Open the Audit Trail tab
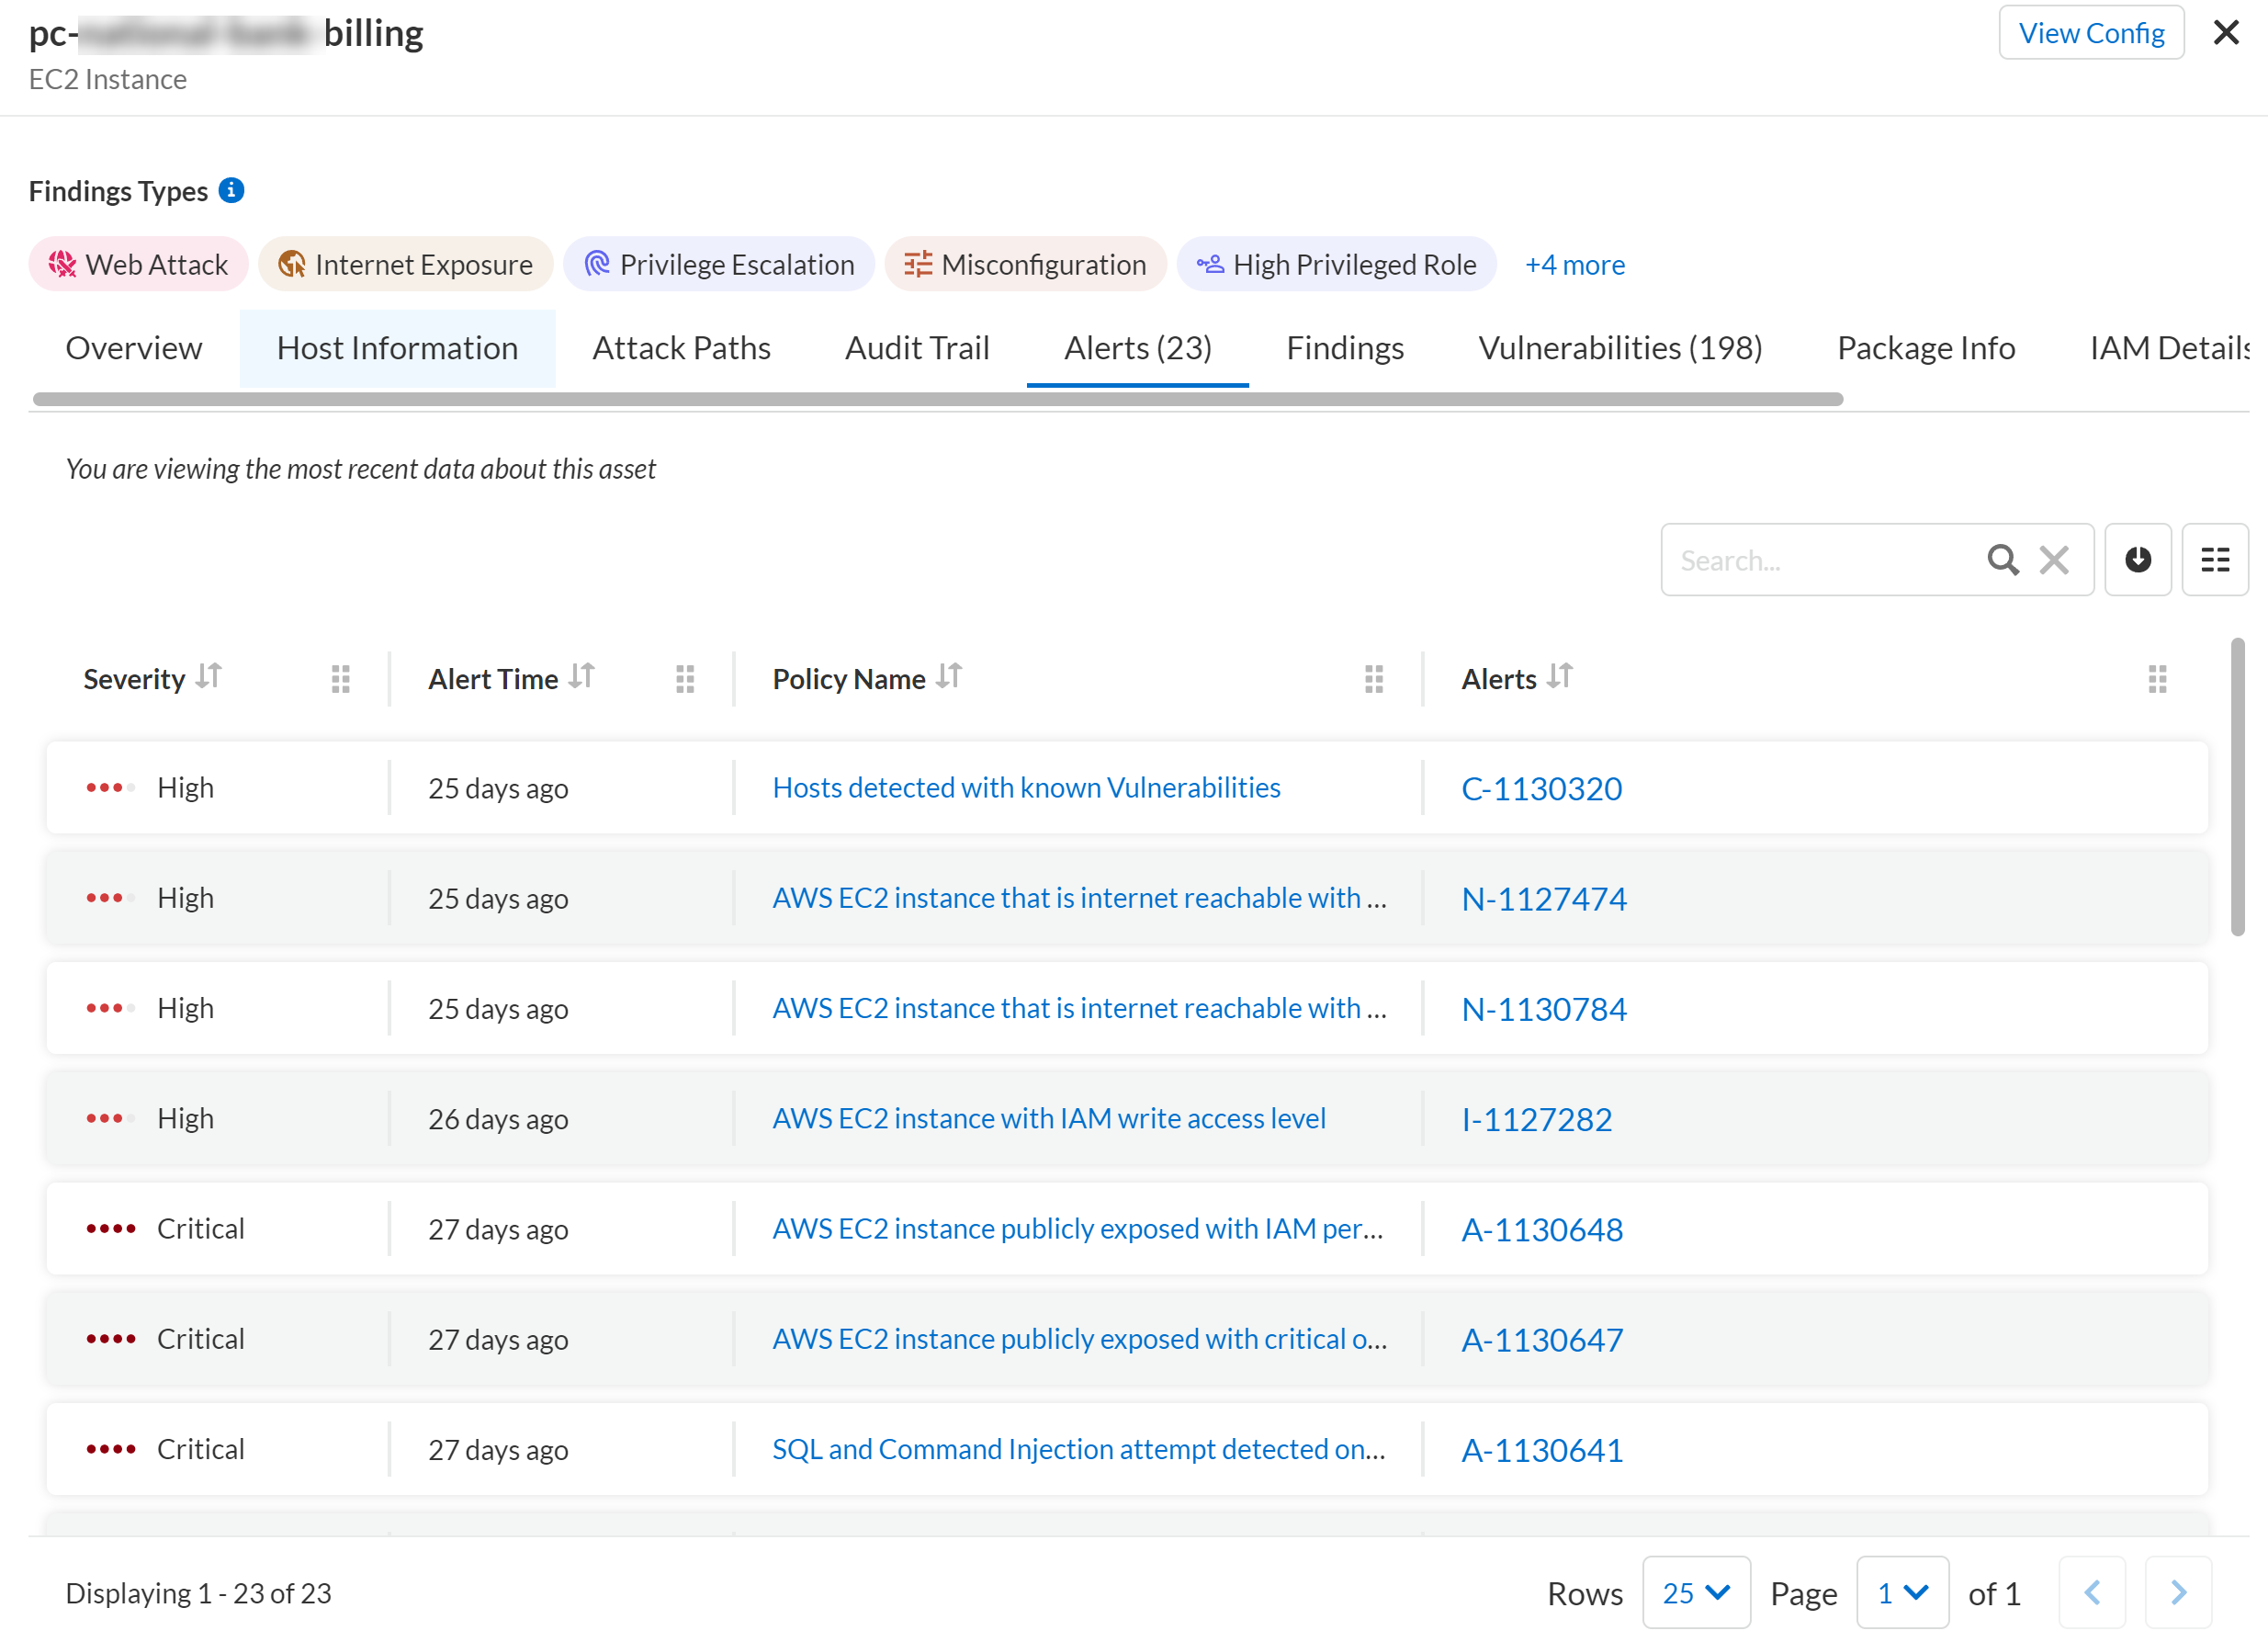This screenshot has width=2268, height=1642. coord(917,348)
